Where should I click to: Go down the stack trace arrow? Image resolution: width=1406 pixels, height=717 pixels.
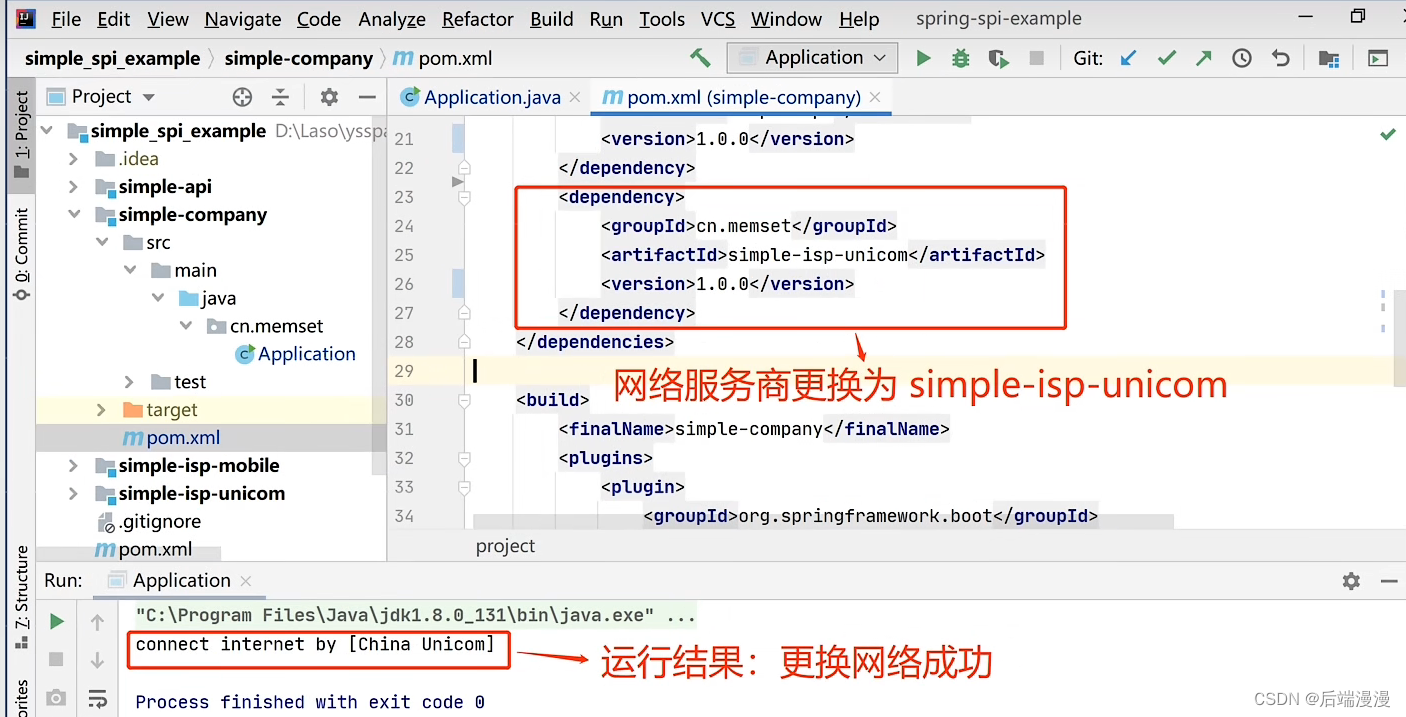[x=97, y=660]
